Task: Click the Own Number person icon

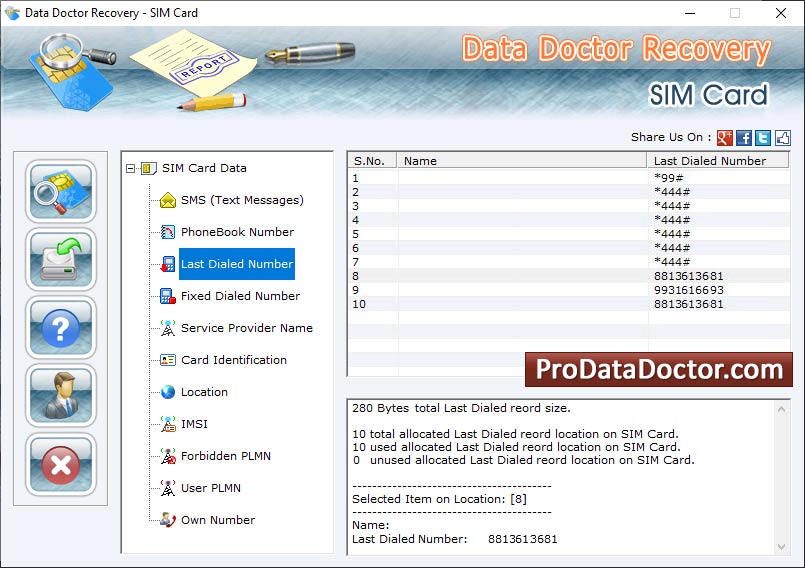Action: pos(168,520)
